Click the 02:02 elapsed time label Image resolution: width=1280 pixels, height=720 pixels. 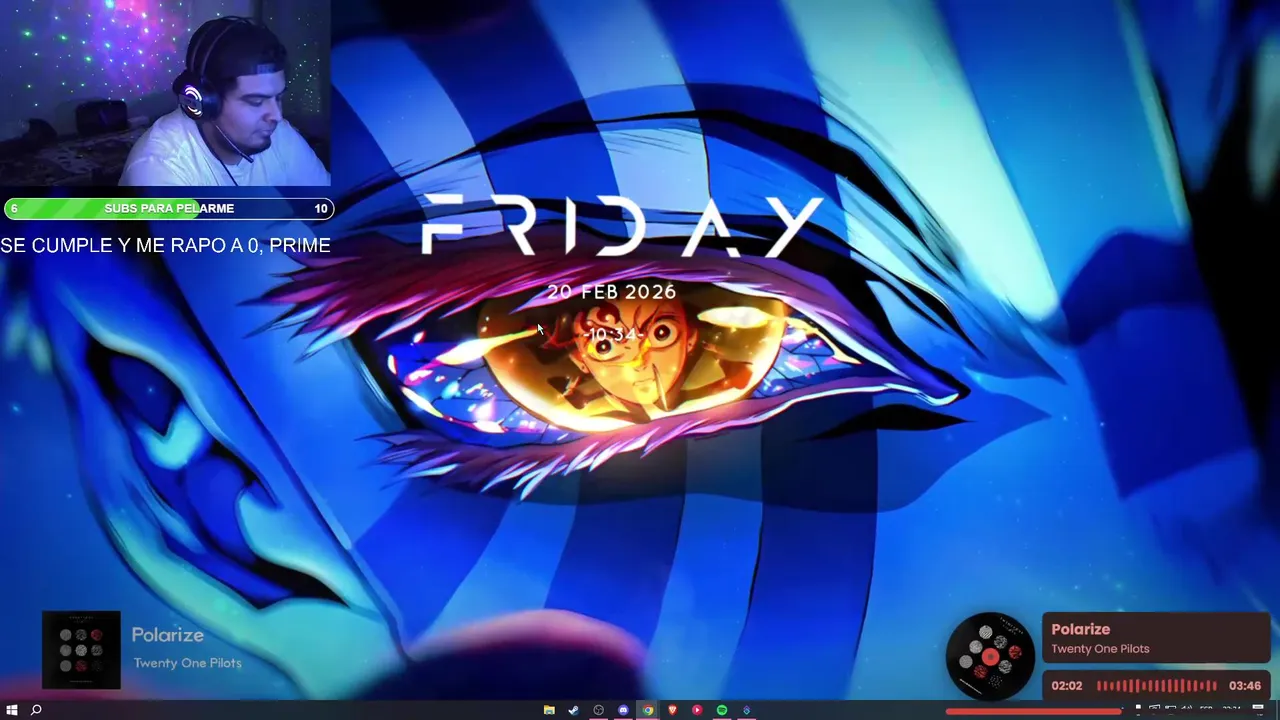(x=1067, y=686)
